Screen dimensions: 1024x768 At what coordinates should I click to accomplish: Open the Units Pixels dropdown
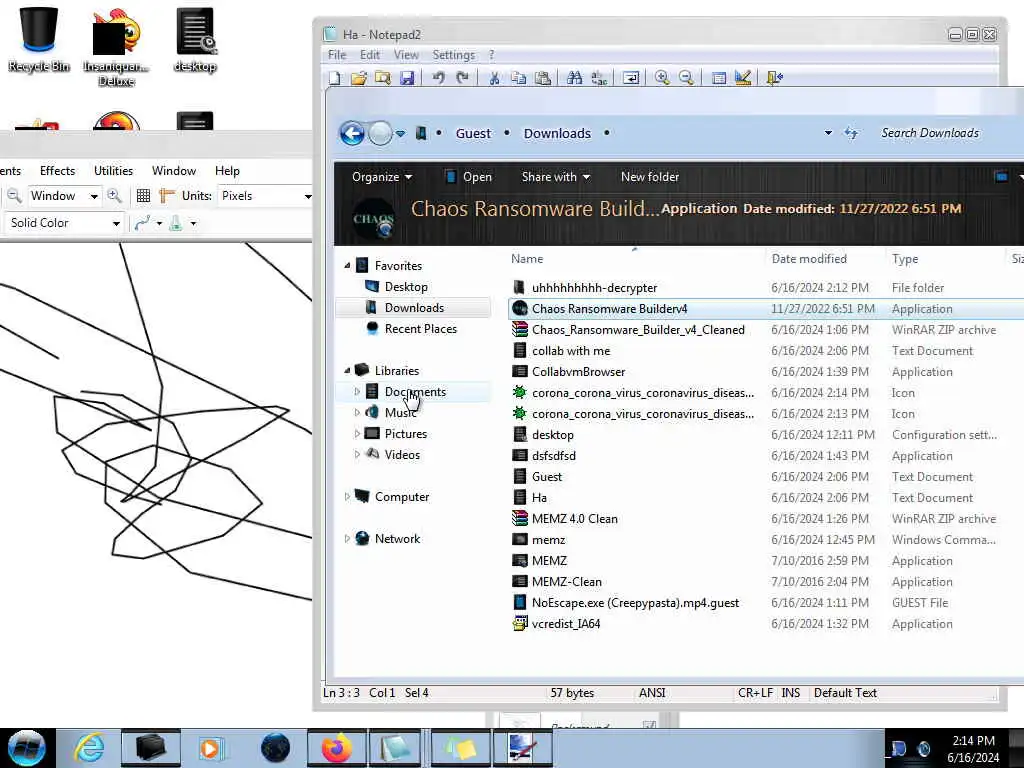(x=308, y=196)
